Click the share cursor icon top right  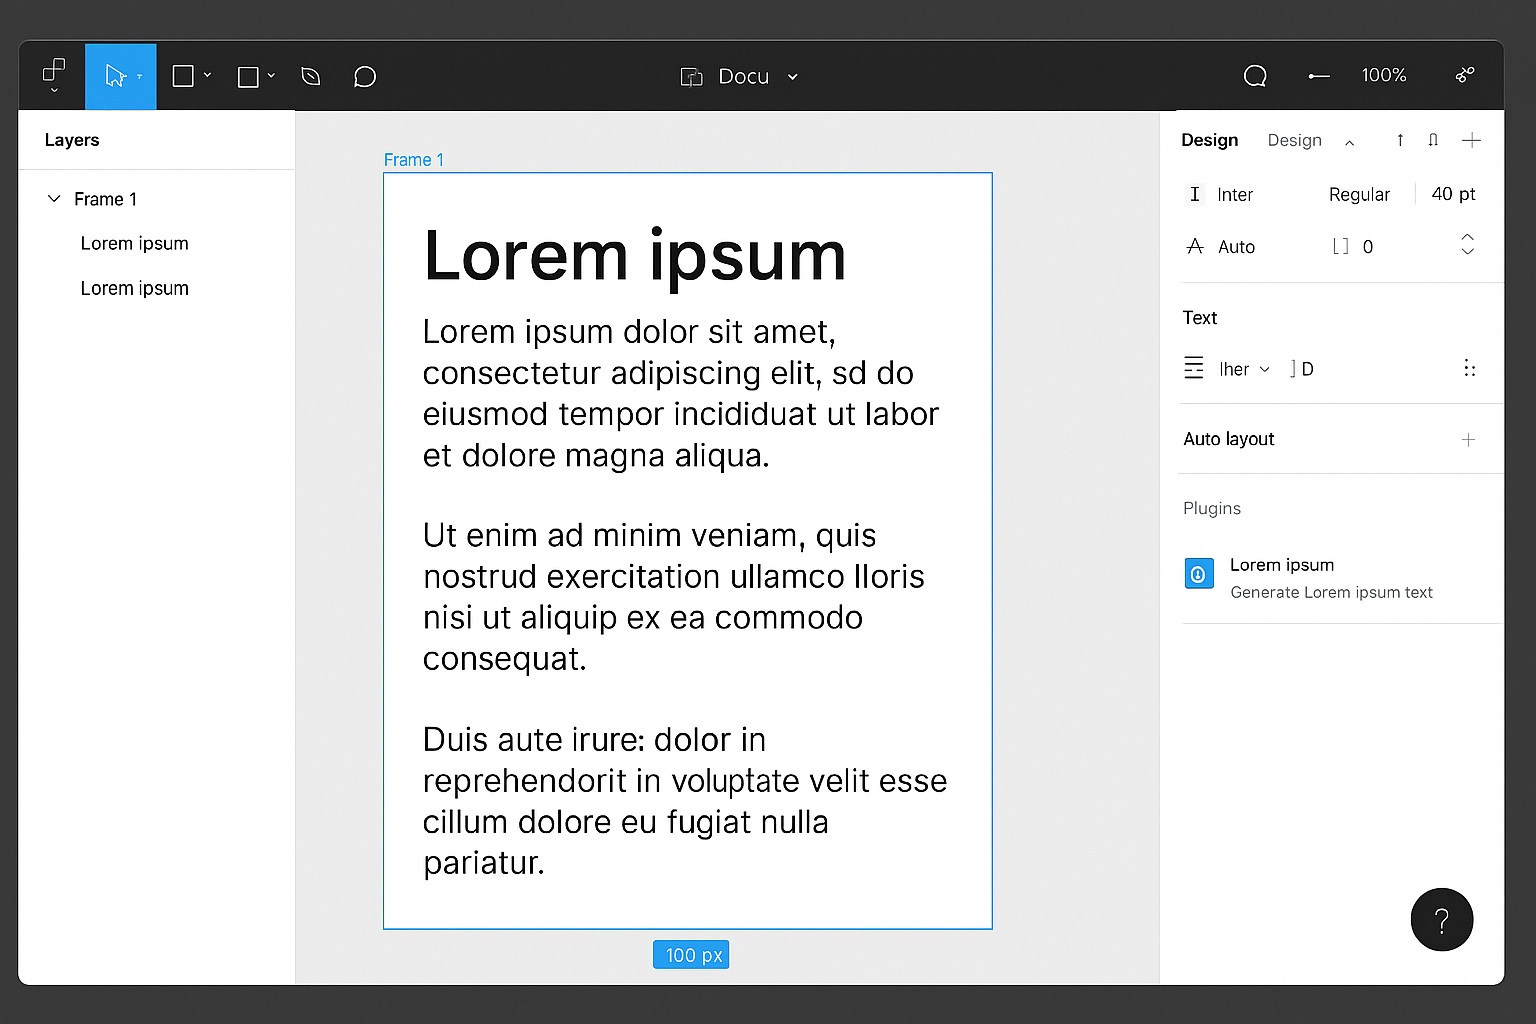click(x=1464, y=74)
